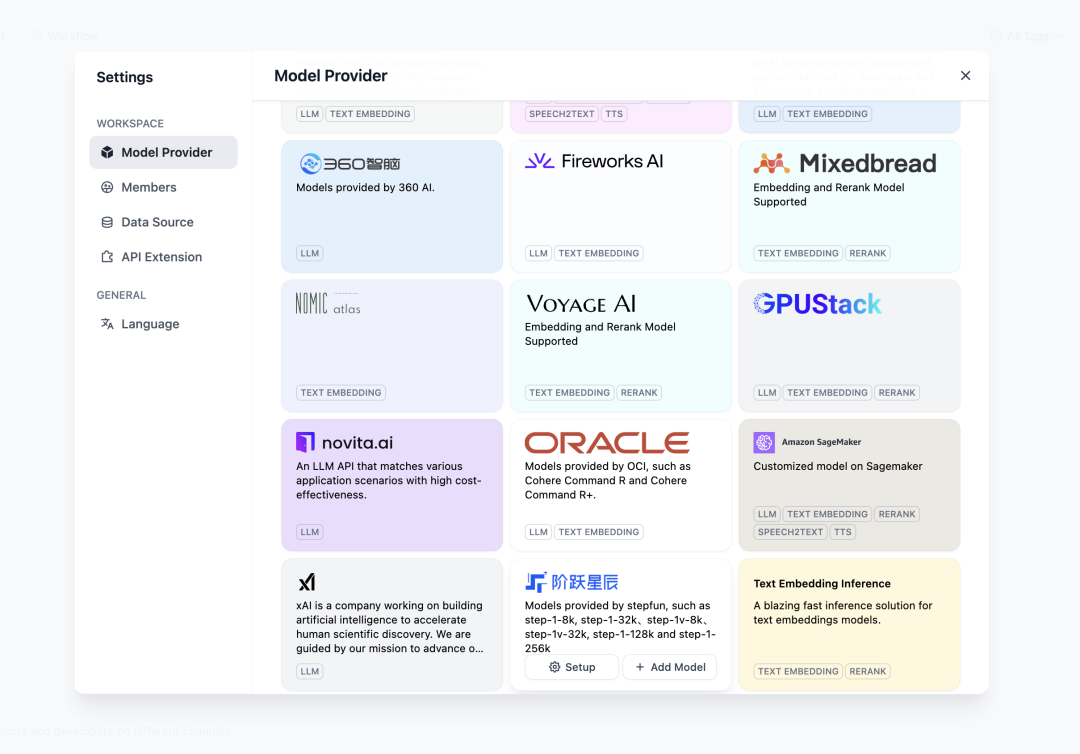Click the API Extension puzzle icon
This screenshot has width=1080, height=754.
(107, 257)
